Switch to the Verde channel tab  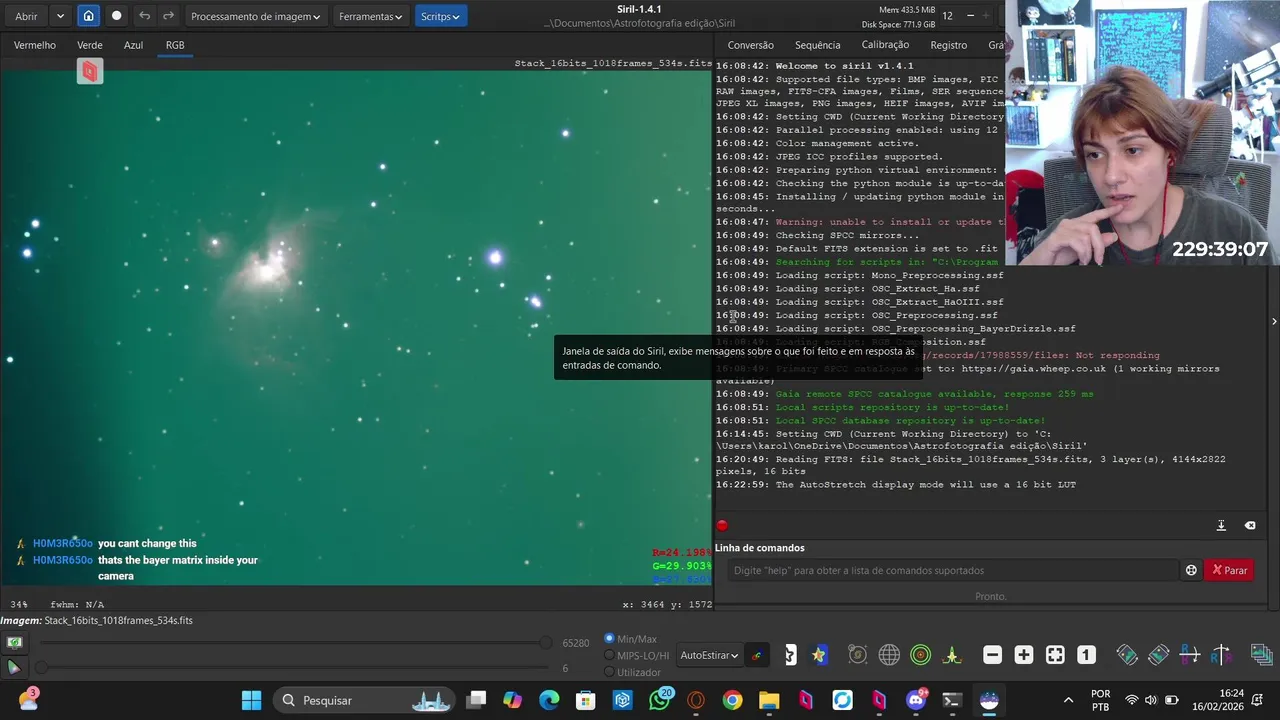(x=90, y=45)
